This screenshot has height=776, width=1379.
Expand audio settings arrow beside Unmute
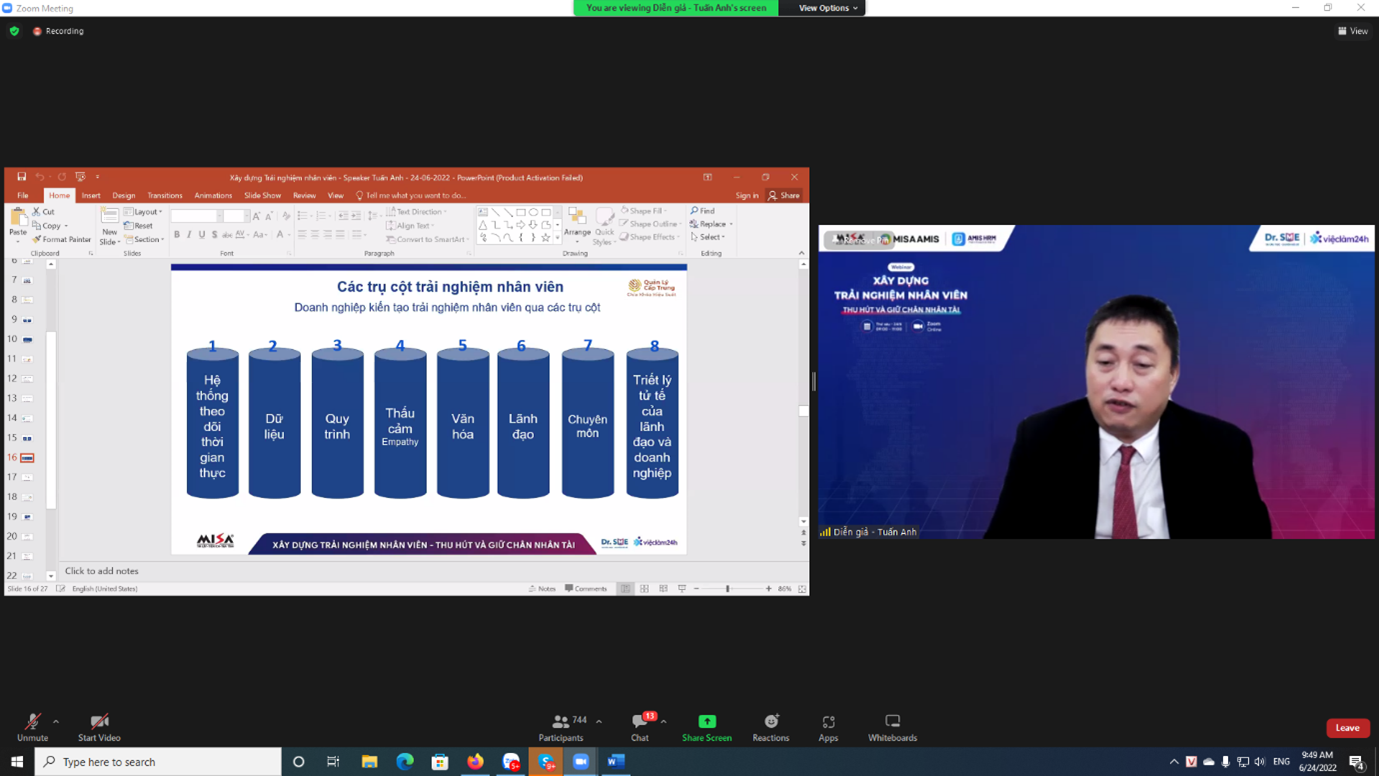click(x=56, y=721)
